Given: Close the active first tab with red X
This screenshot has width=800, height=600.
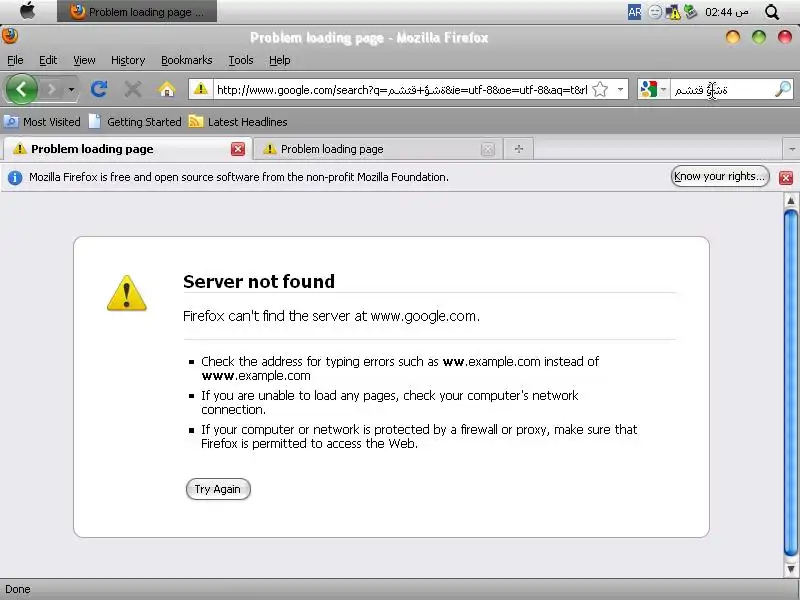Looking at the screenshot, I should pyautogui.click(x=238, y=149).
